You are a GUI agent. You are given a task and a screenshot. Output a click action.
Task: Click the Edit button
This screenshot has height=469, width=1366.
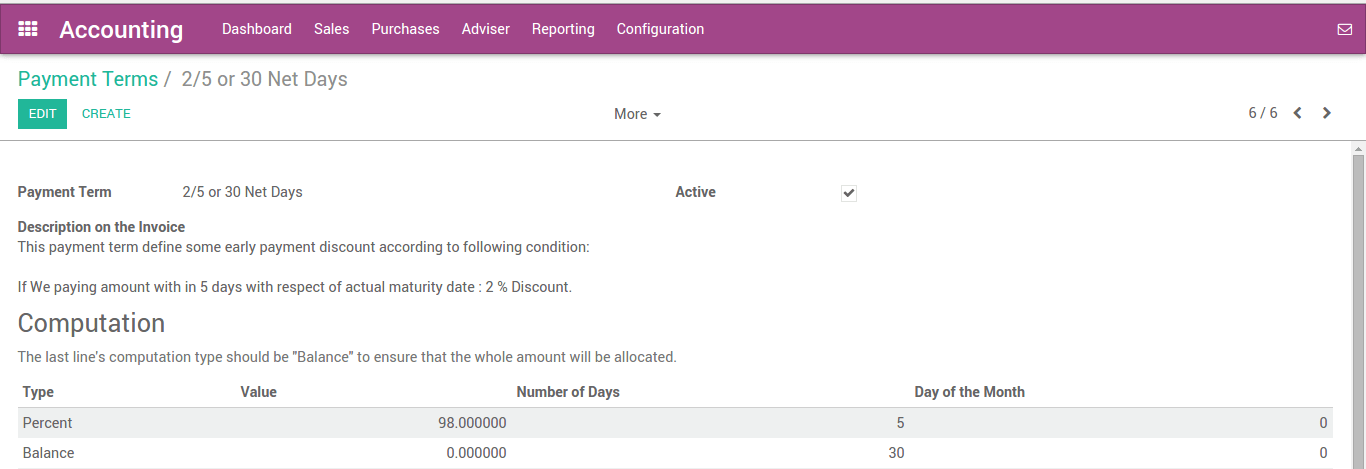[x=42, y=114]
